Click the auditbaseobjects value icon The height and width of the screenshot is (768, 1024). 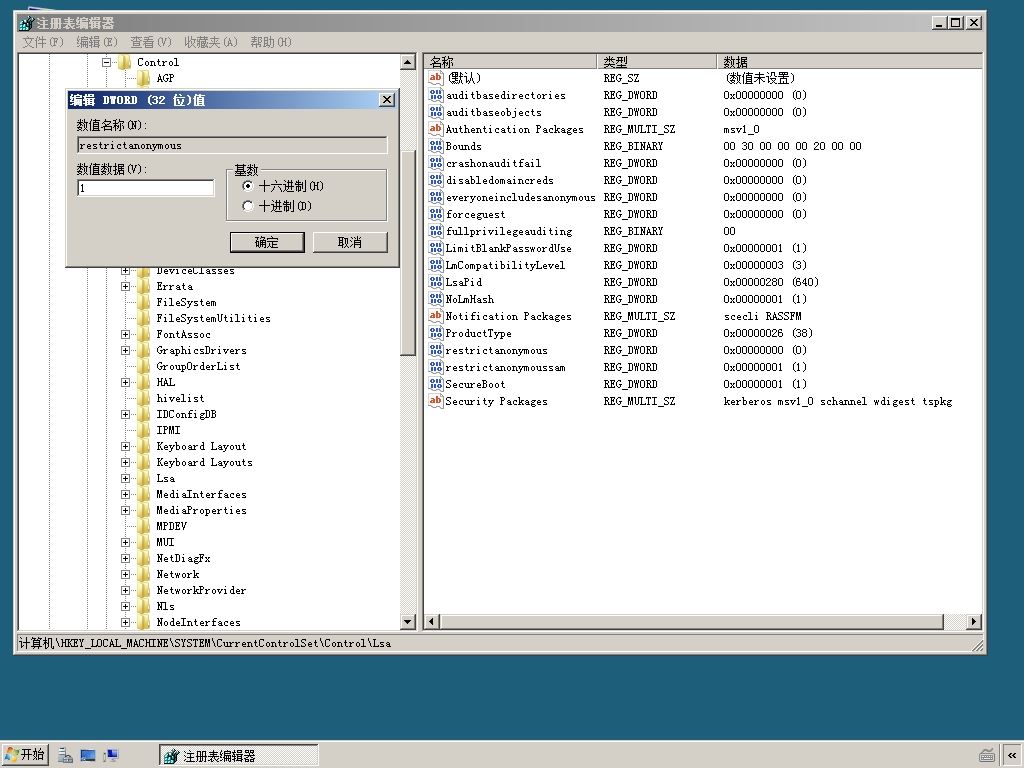[x=436, y=112]
